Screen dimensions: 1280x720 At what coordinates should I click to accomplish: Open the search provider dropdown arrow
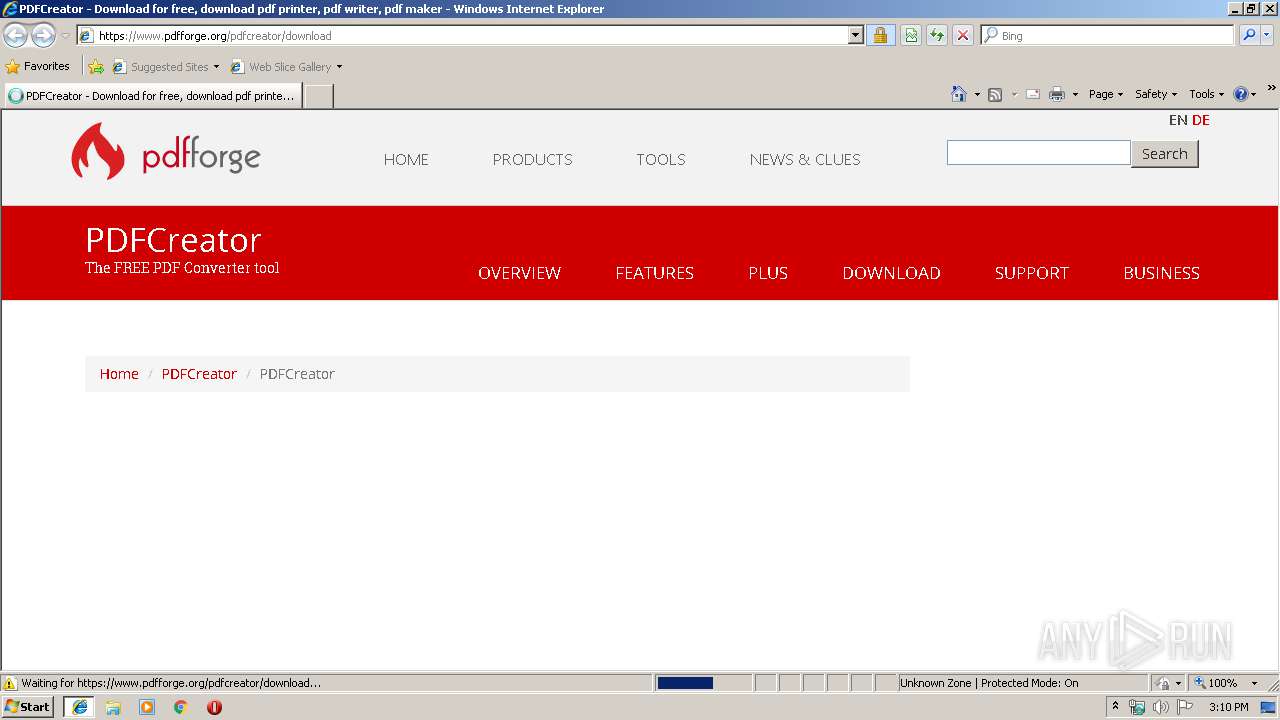(x=1267, y=36)
